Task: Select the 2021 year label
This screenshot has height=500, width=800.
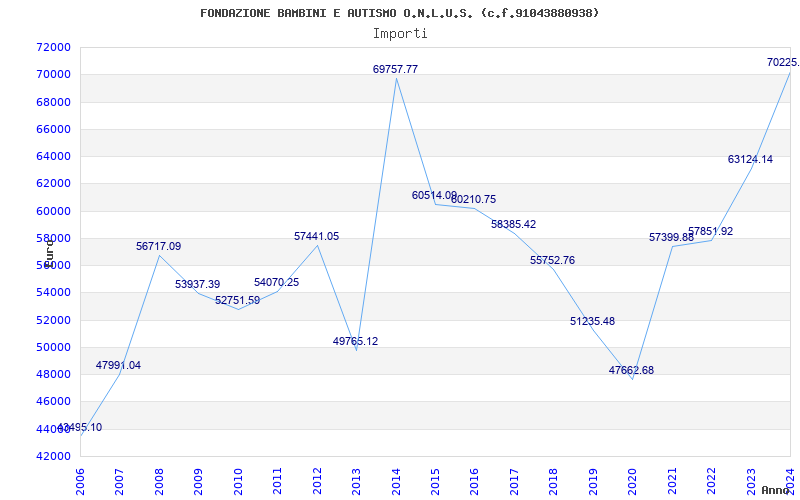Action: (672, 481)
